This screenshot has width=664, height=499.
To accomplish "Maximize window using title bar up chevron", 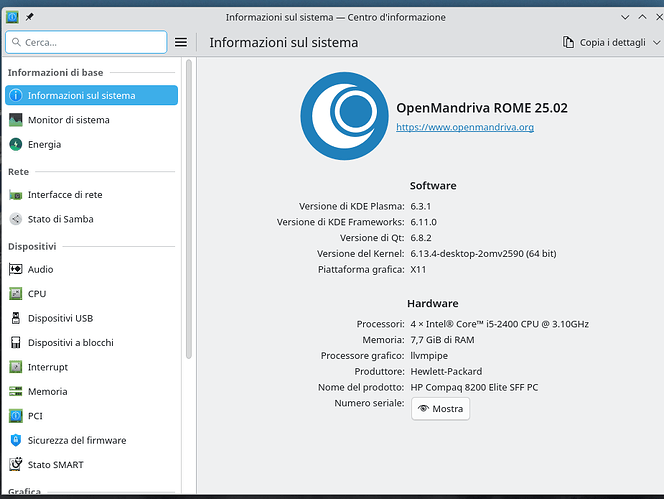I will click(642, 17).
